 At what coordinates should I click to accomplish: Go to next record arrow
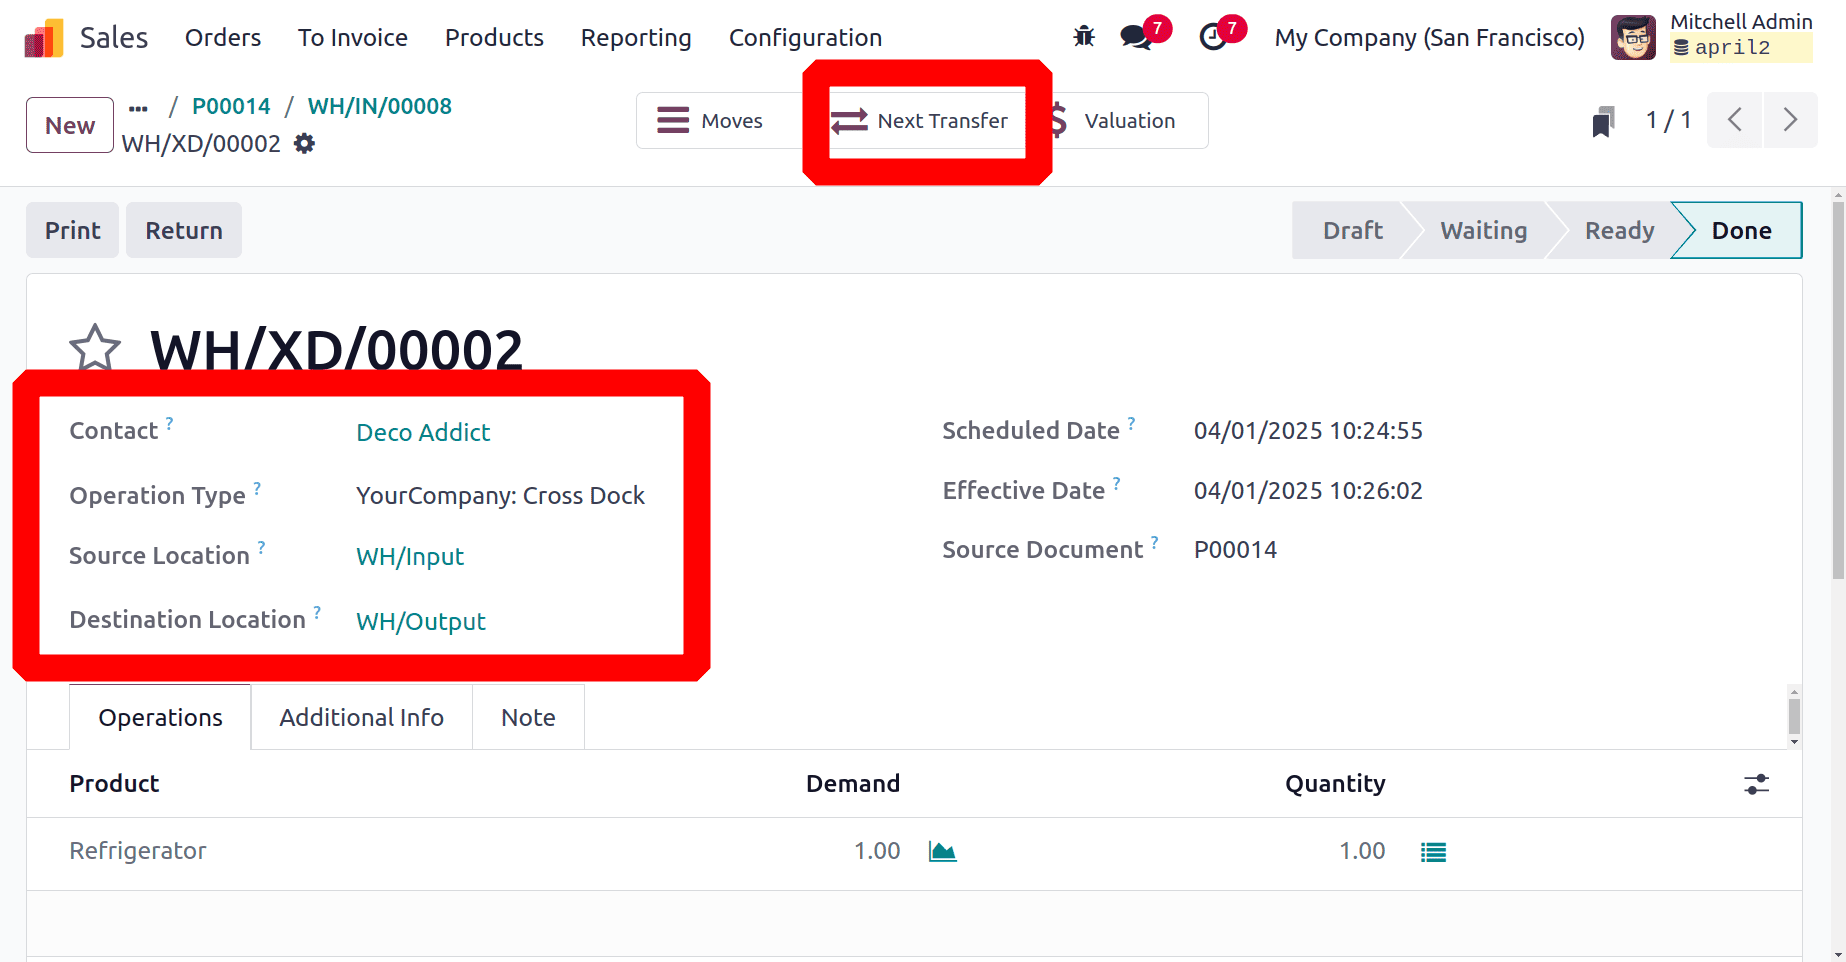tap(1790, 120)
